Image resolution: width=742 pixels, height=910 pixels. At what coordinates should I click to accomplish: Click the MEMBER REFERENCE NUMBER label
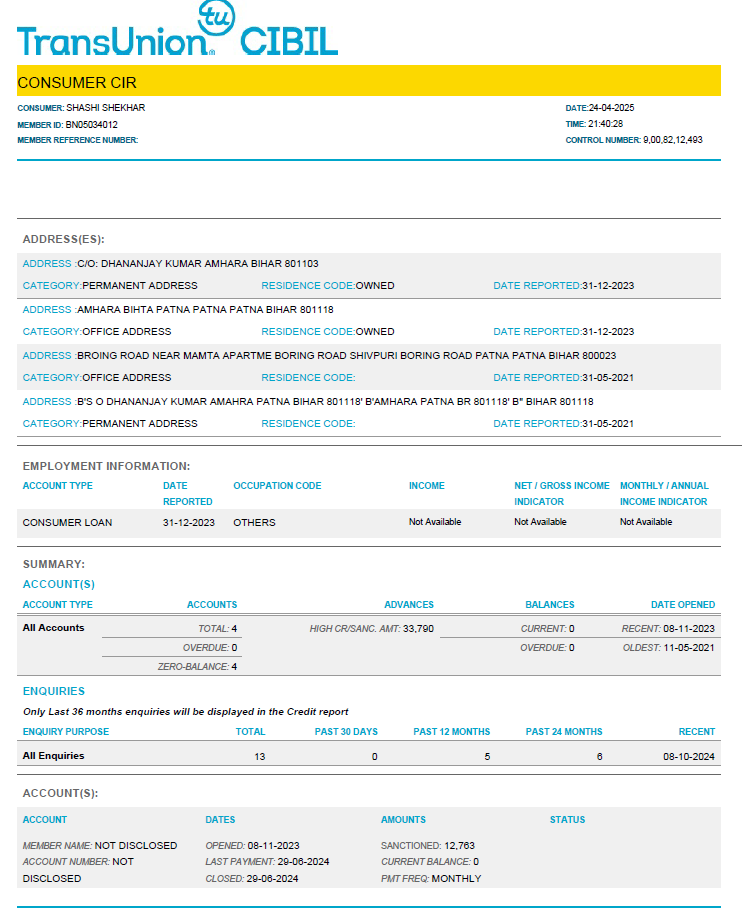click(x=78, y=140)
